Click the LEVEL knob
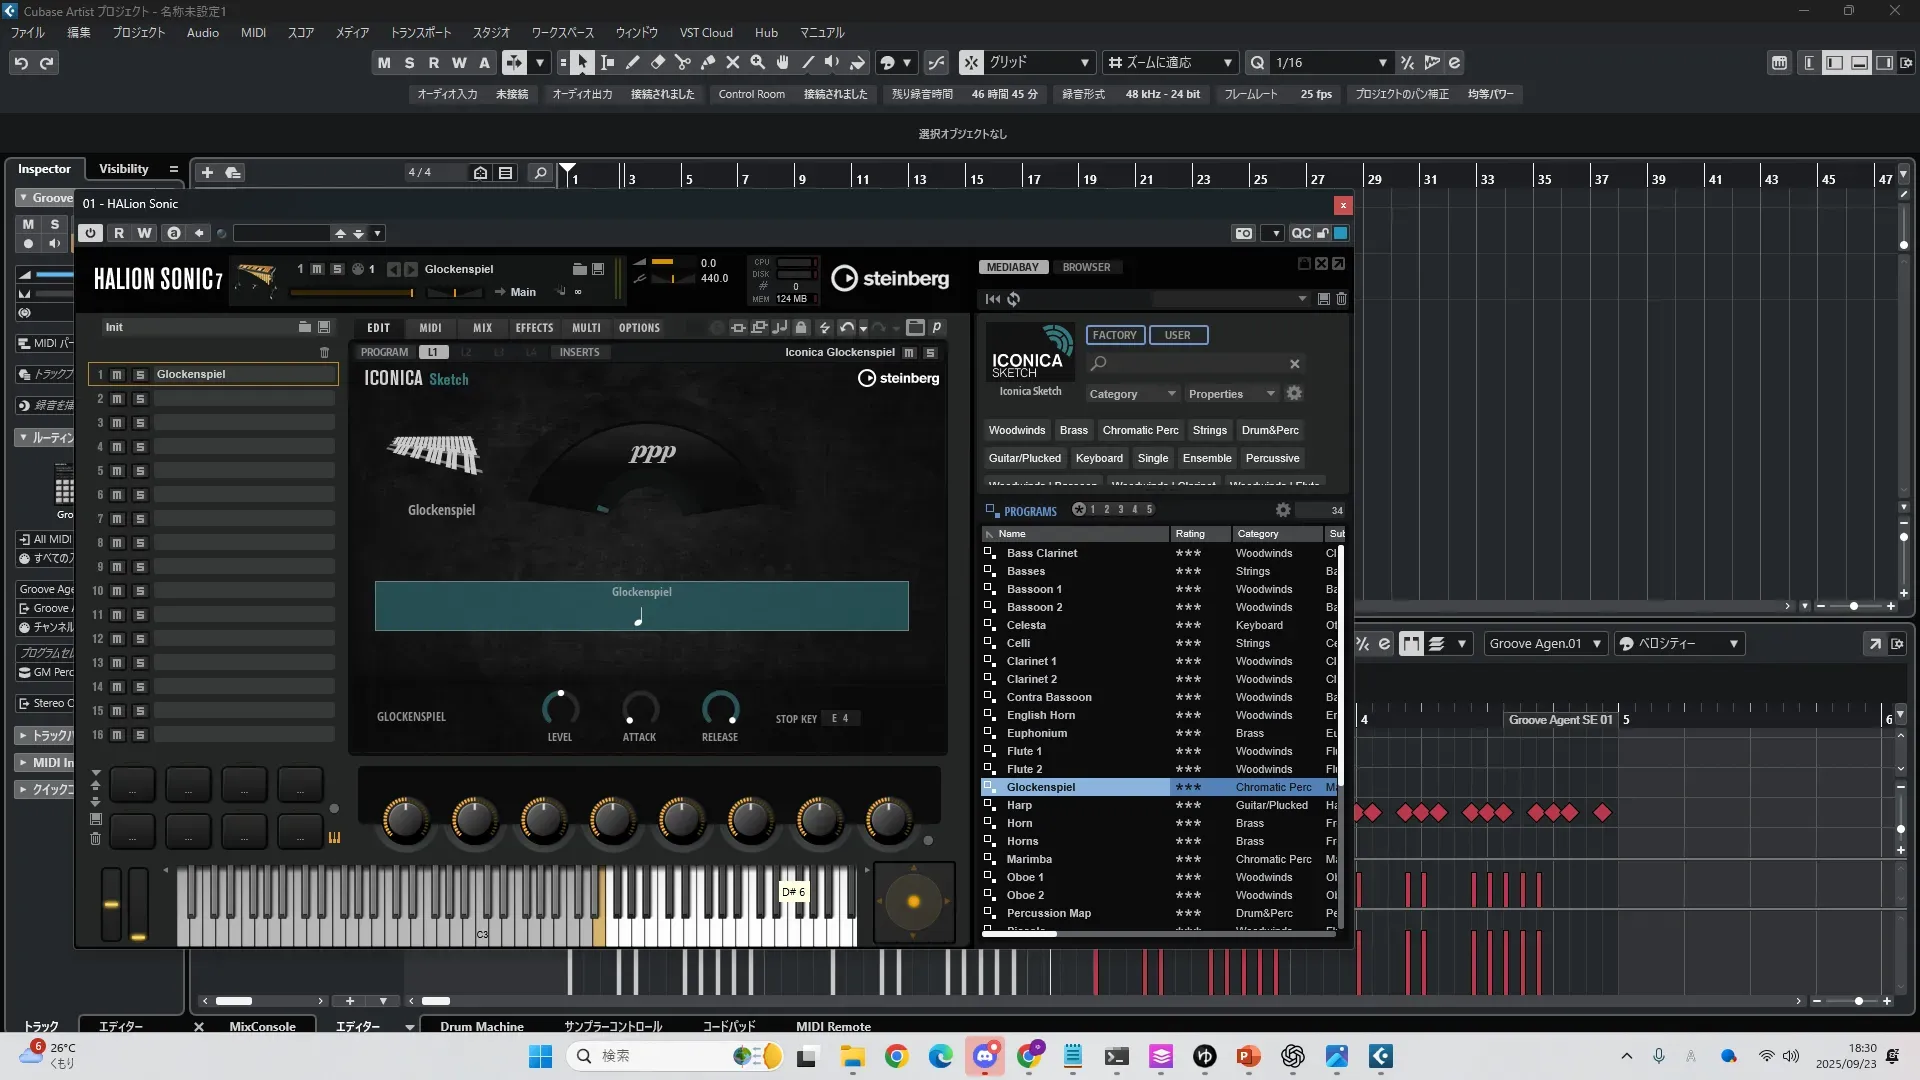The height and width of the screenshot is (1080, 1920). point(560,709)
